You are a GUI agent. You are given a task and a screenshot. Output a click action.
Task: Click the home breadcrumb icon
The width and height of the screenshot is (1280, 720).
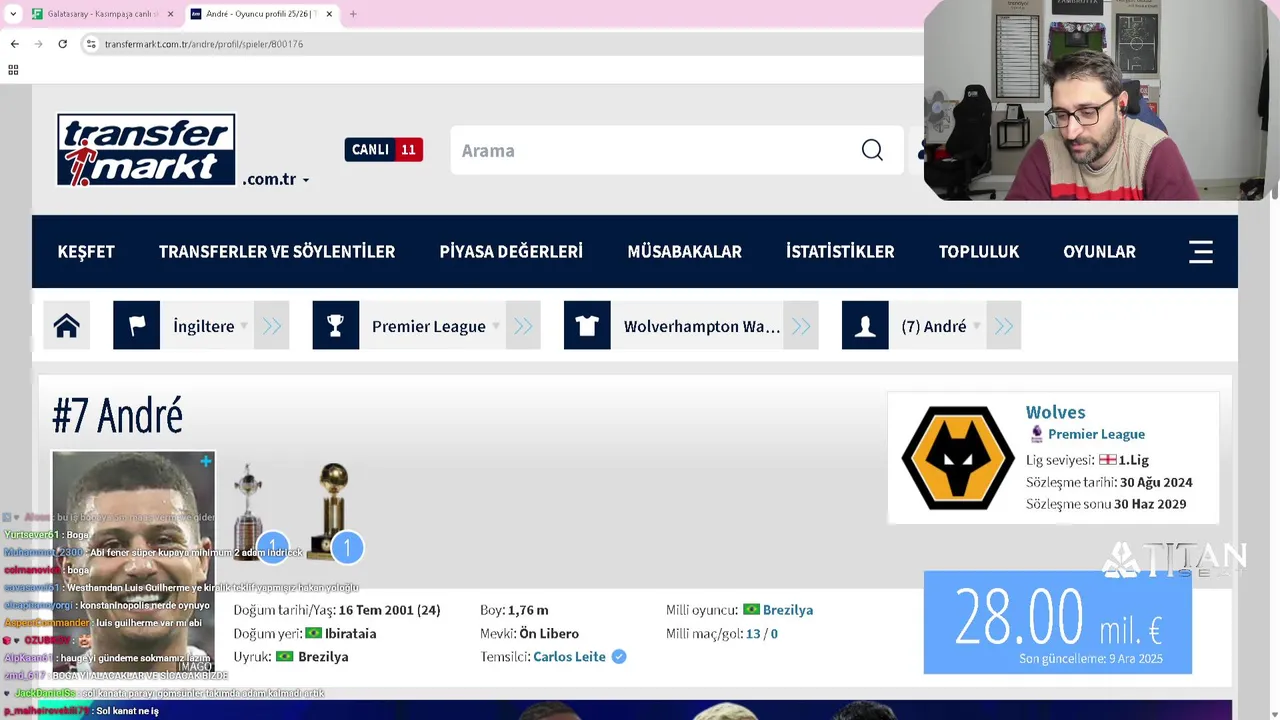[x=67, y=326]
